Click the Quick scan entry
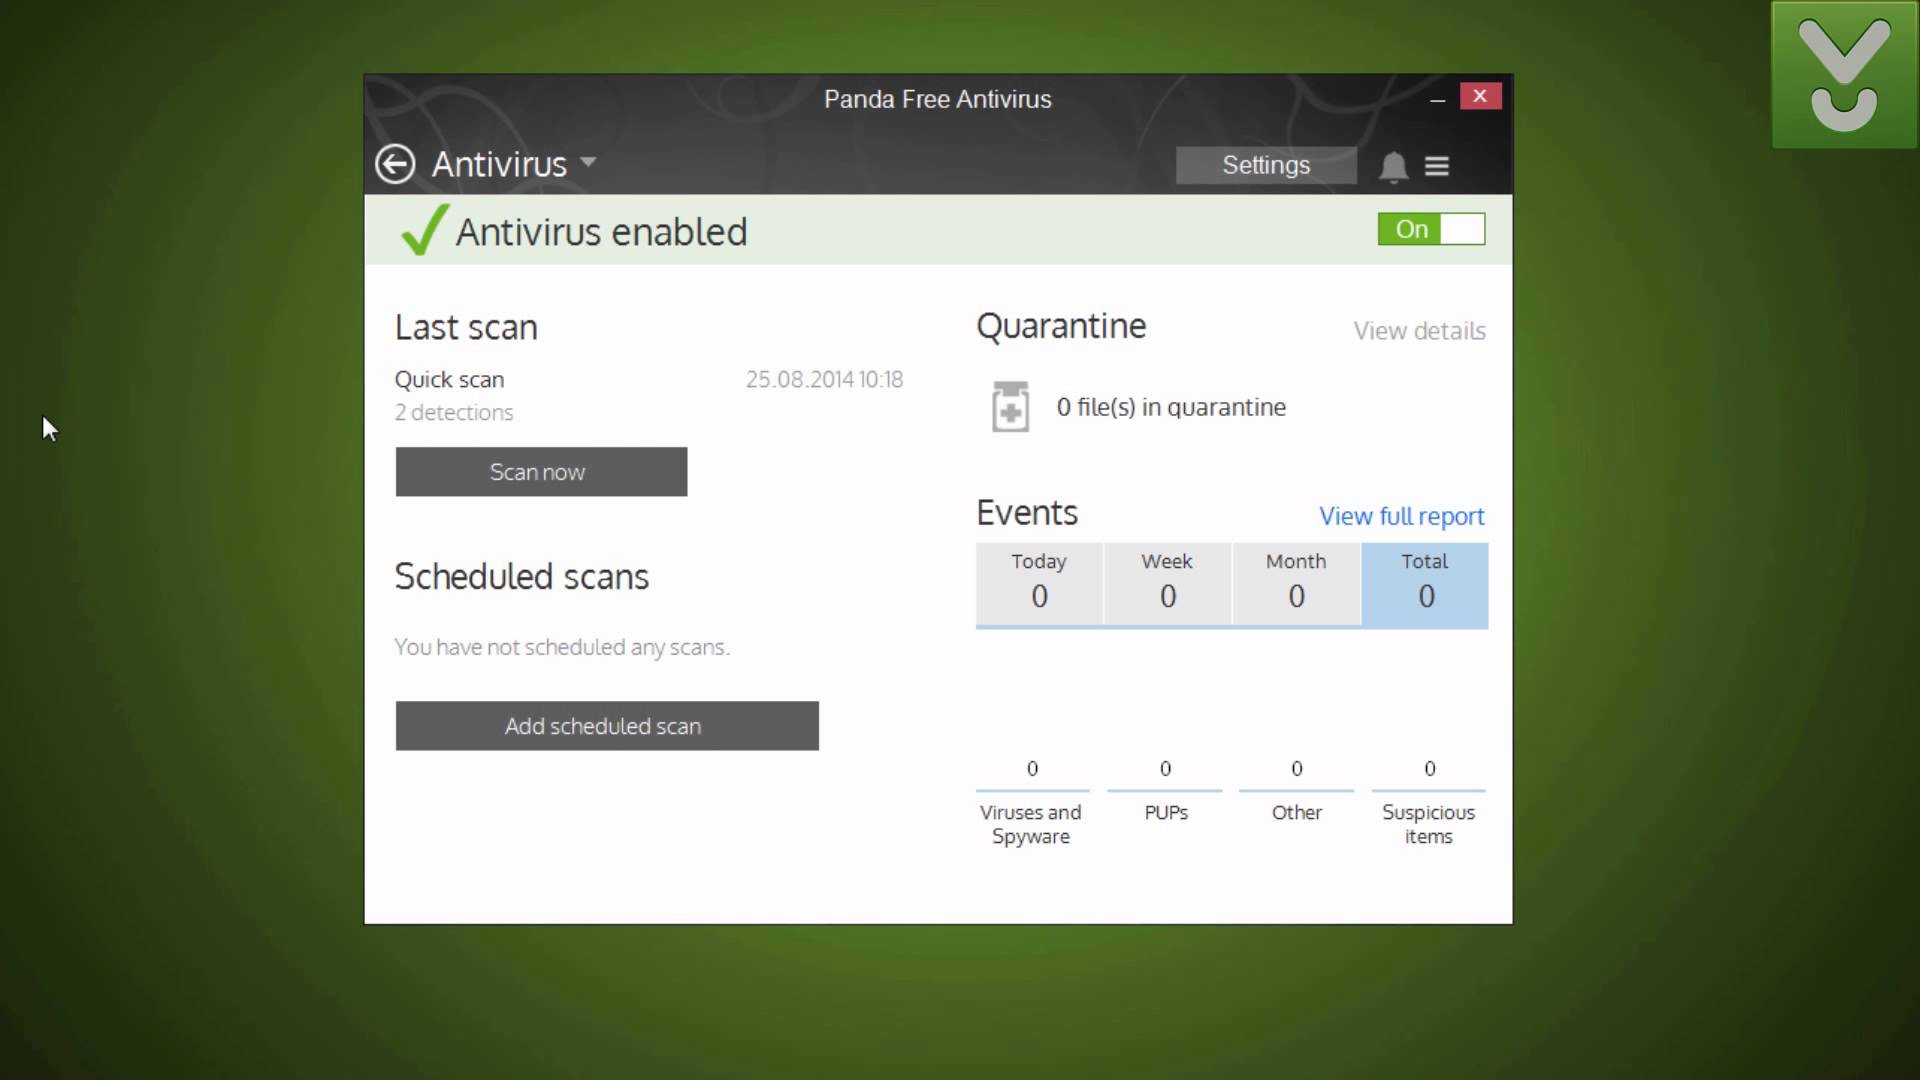Image resolution: width=1920 pixels, height=1080 pixels. point(449,380)
